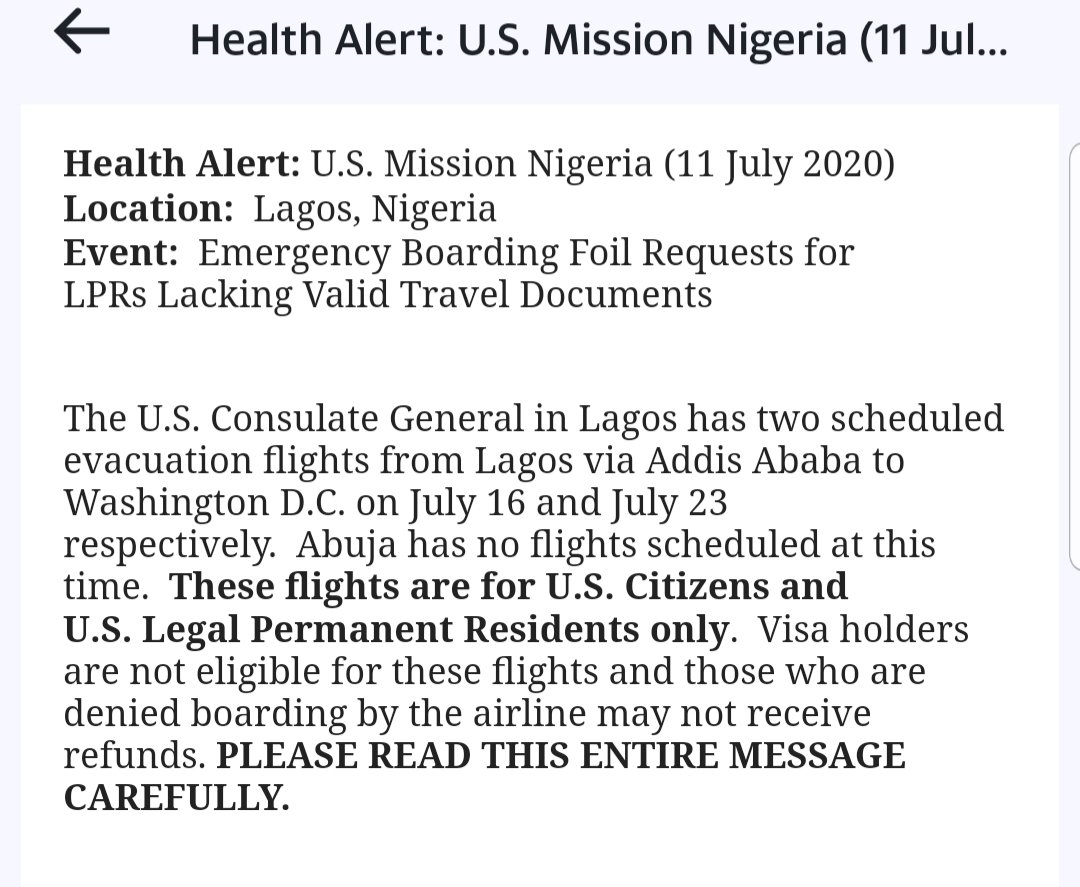
Task: Tap 'PLEASE READ THIS ENTIRE MESSAGE' bold text
Action: click(x=561, y=755)
